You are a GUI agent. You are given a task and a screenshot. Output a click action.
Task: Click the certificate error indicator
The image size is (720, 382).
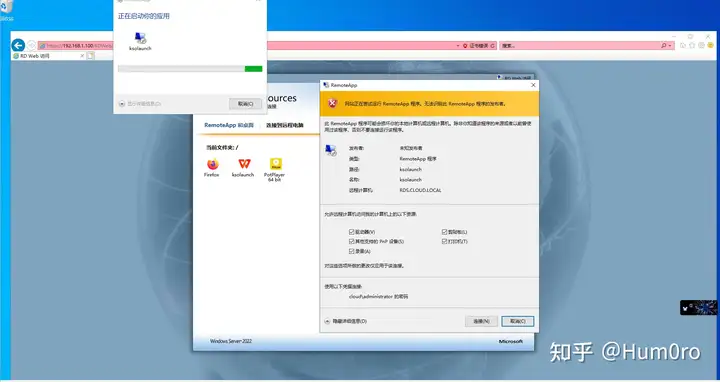[x=476, y=45]
